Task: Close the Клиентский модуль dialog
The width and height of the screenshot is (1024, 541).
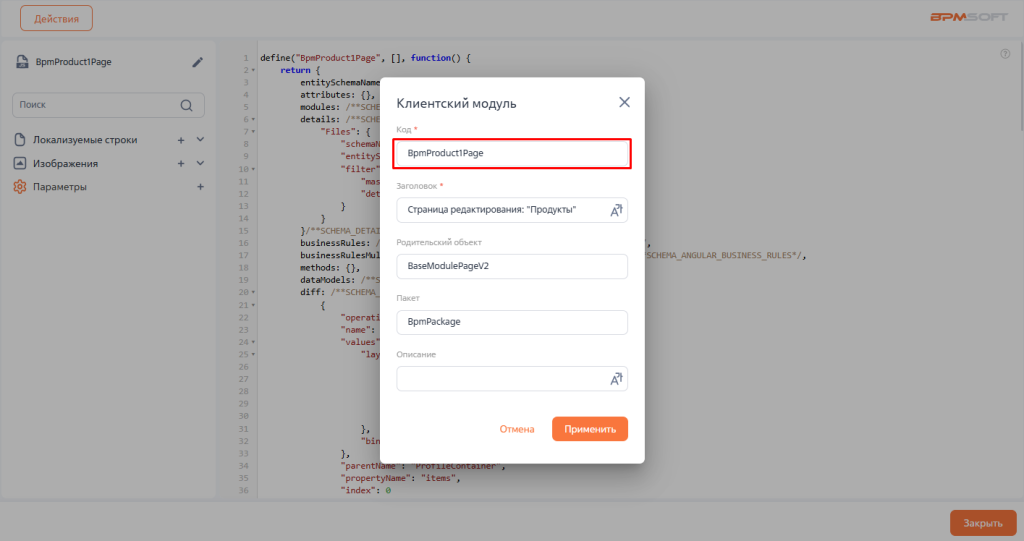Action: pos(624,102)
